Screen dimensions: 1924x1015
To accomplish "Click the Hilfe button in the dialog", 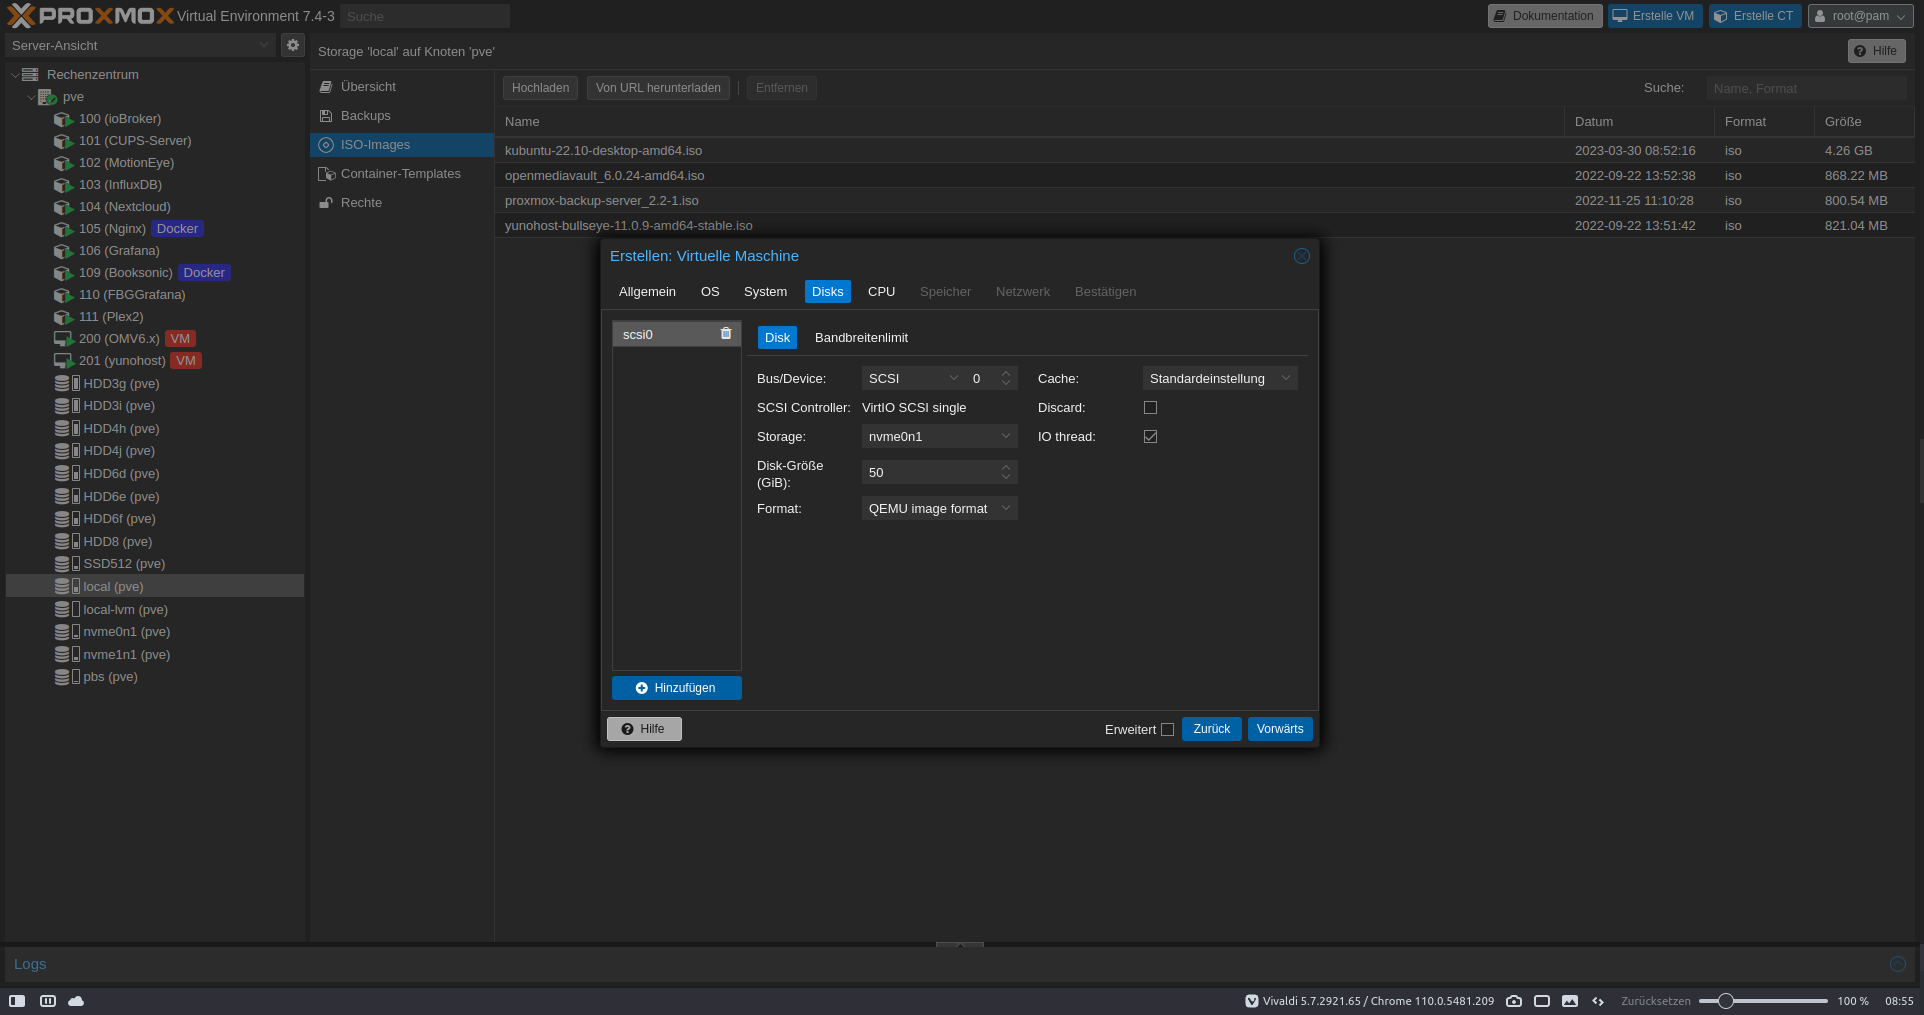I will click(x=644, y=729).
